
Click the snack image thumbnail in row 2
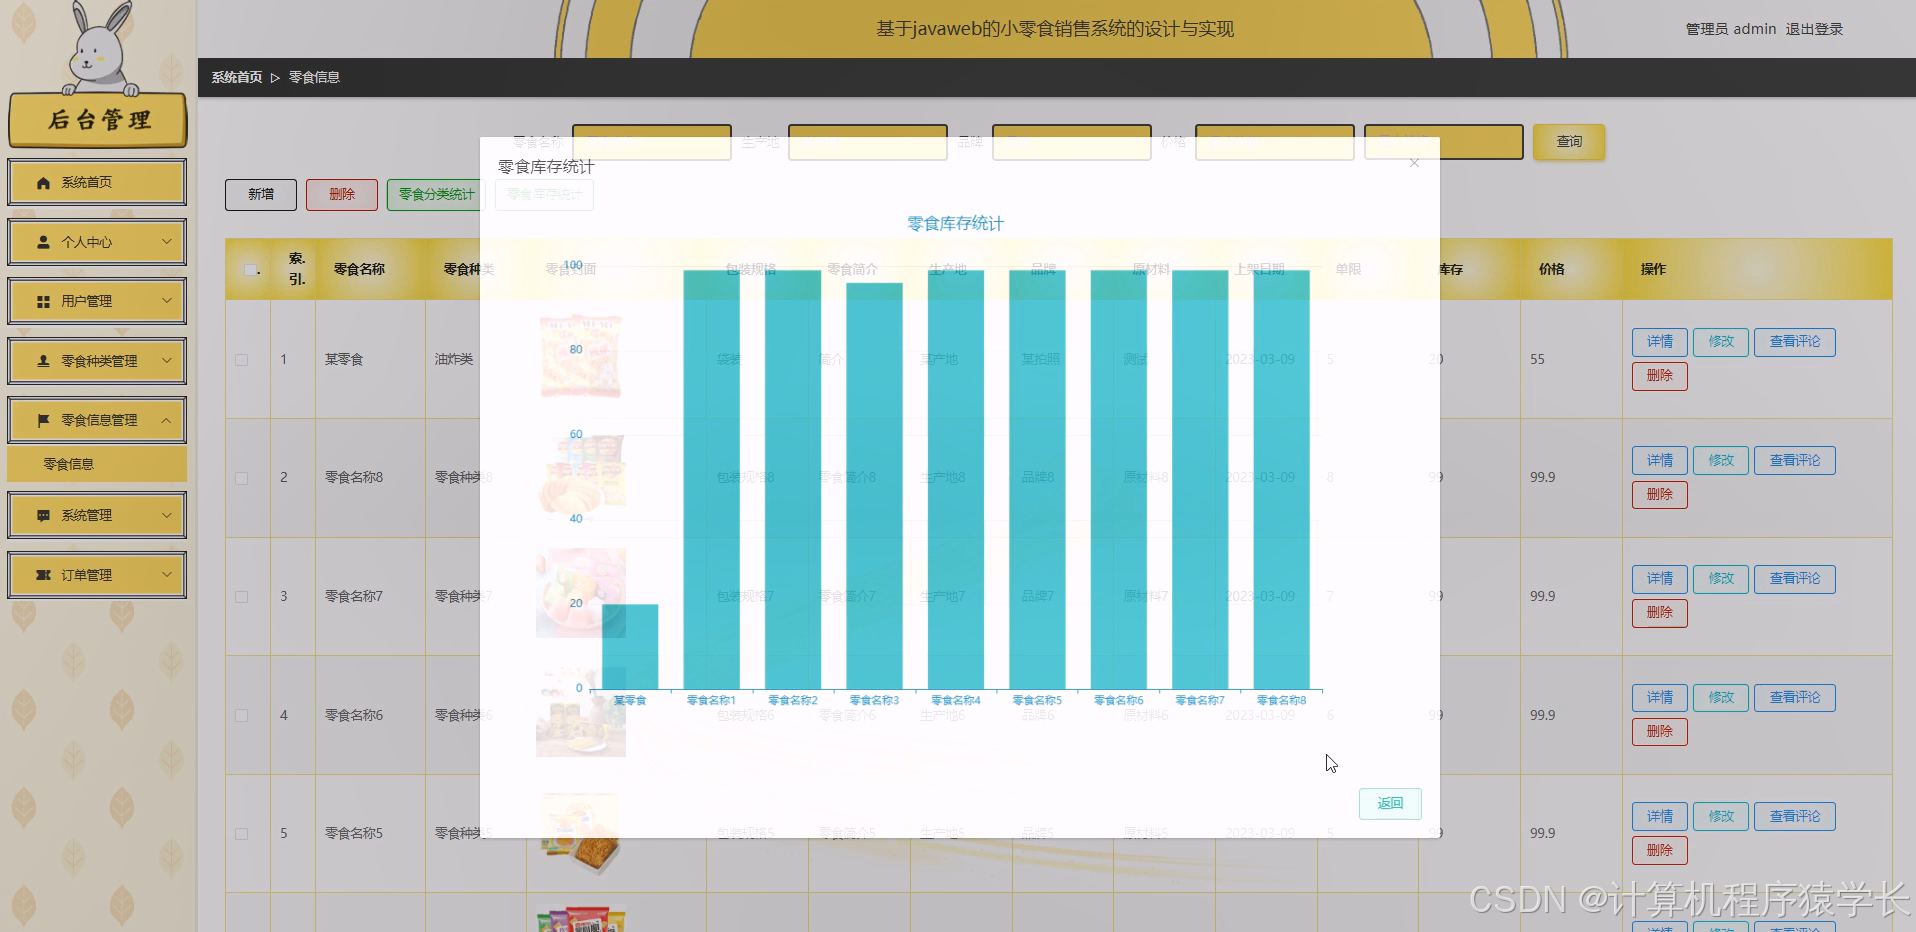(580, 477)
